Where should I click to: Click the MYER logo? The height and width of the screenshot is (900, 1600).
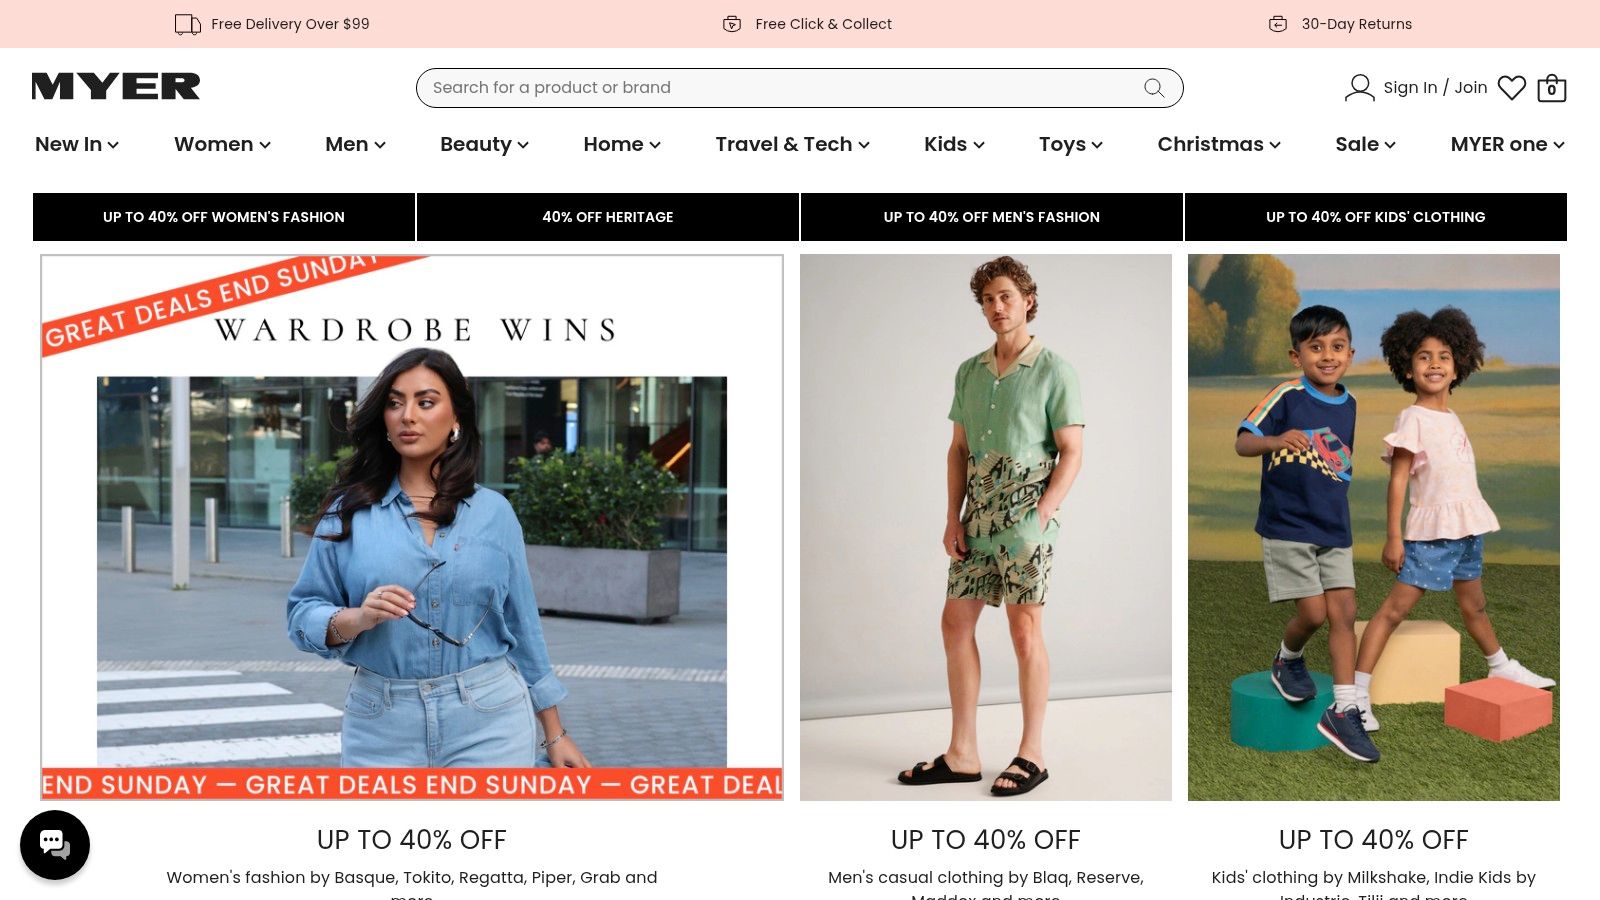(116, 87)
